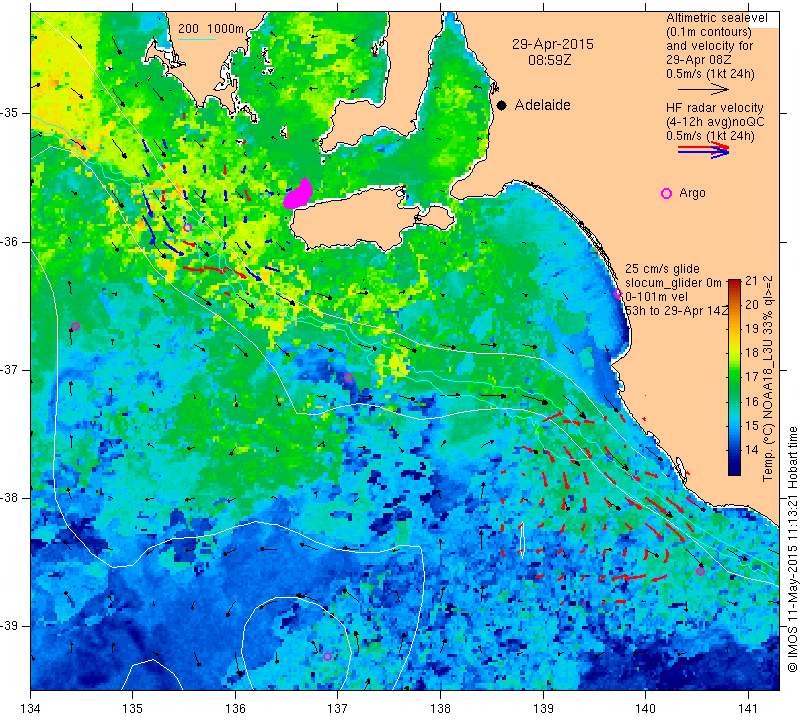Click the latitude axis label -37
This screenshot has width=800, height=720.
(9, 369)
